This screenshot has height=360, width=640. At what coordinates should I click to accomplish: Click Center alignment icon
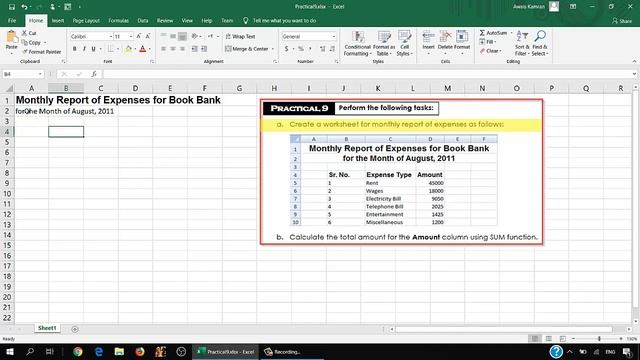[173, 49]
